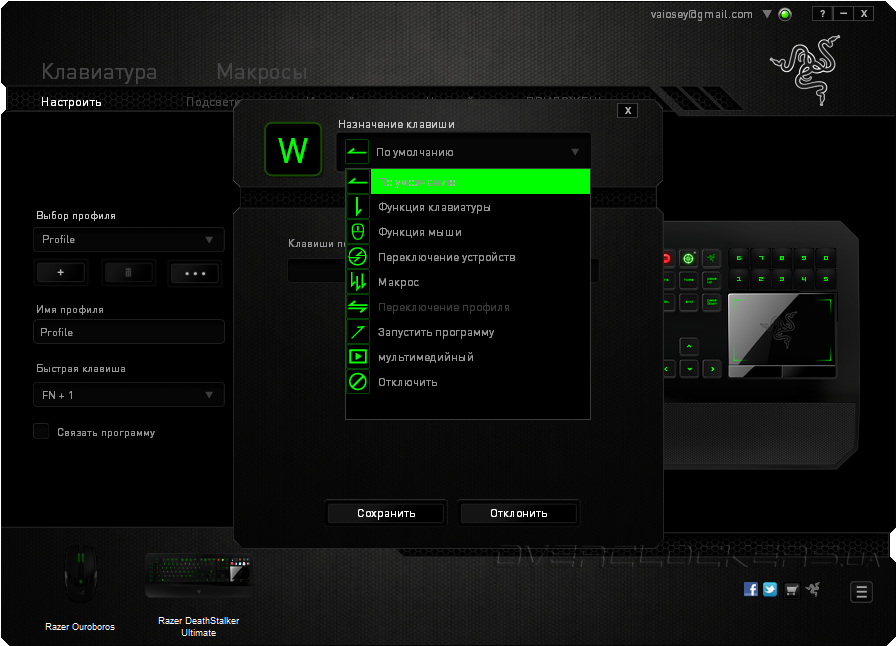The height and width of the screenshot is (646, 896).
Task: Click the device switching icon
Action: point(358,257)
